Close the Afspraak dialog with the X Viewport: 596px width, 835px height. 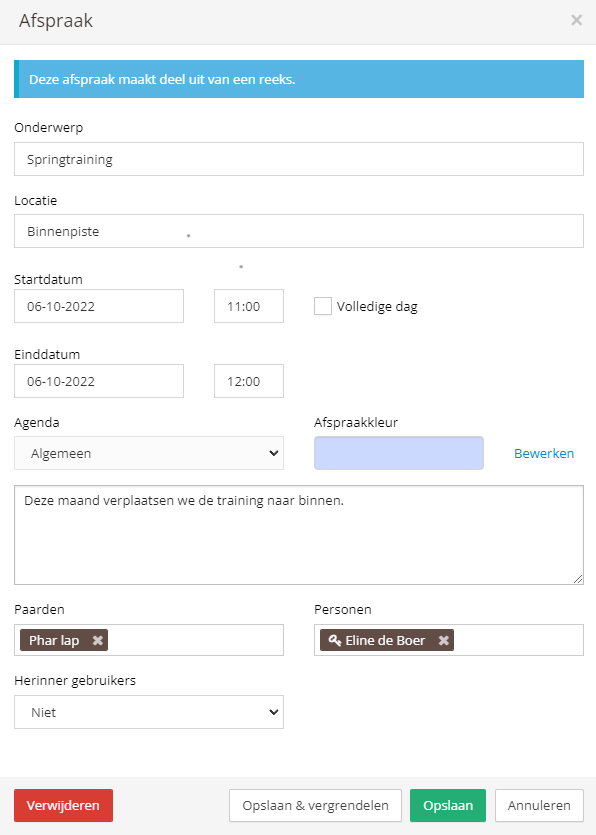[576, 20]
